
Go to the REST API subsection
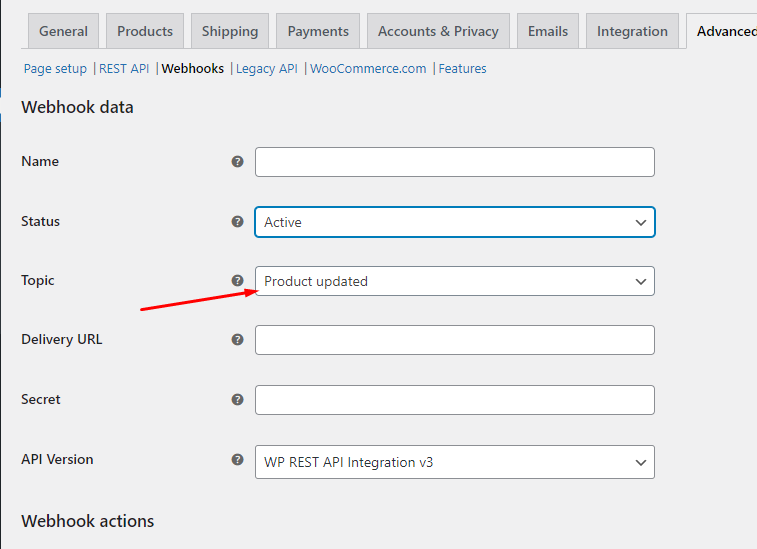coord(124,69)
